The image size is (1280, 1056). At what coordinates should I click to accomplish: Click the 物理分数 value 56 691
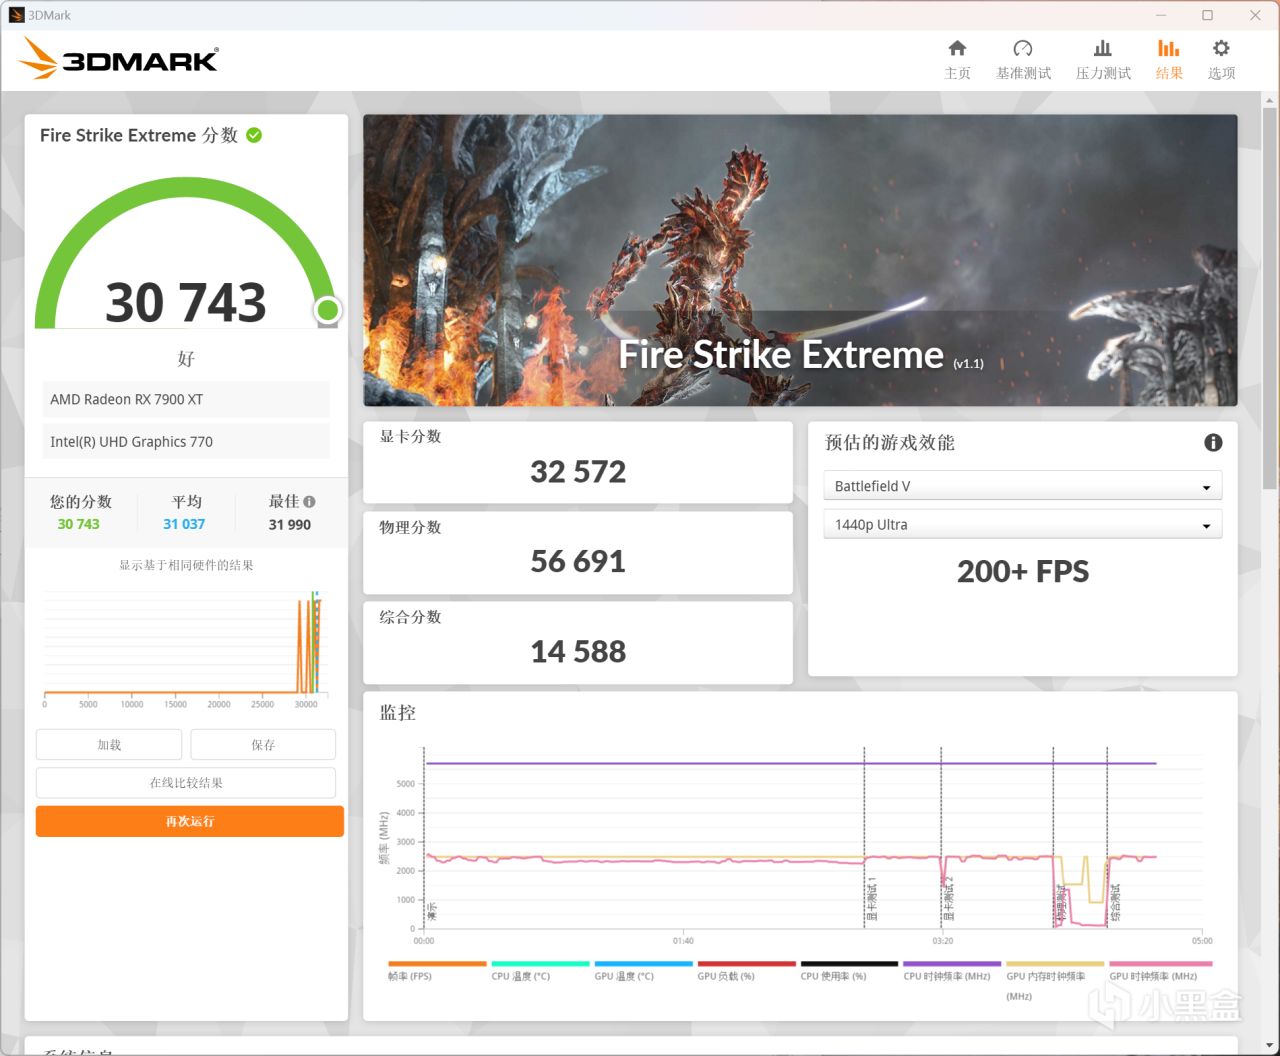pyautogui.click(x=578, y=561)
